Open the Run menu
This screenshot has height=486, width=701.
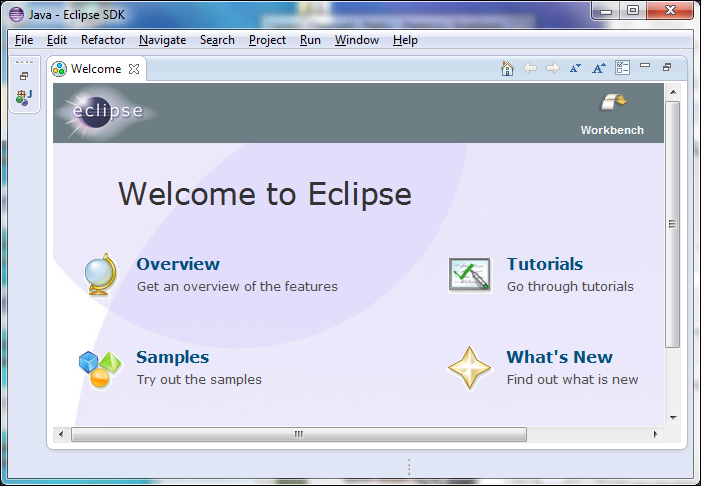click(x=310, y=40)
